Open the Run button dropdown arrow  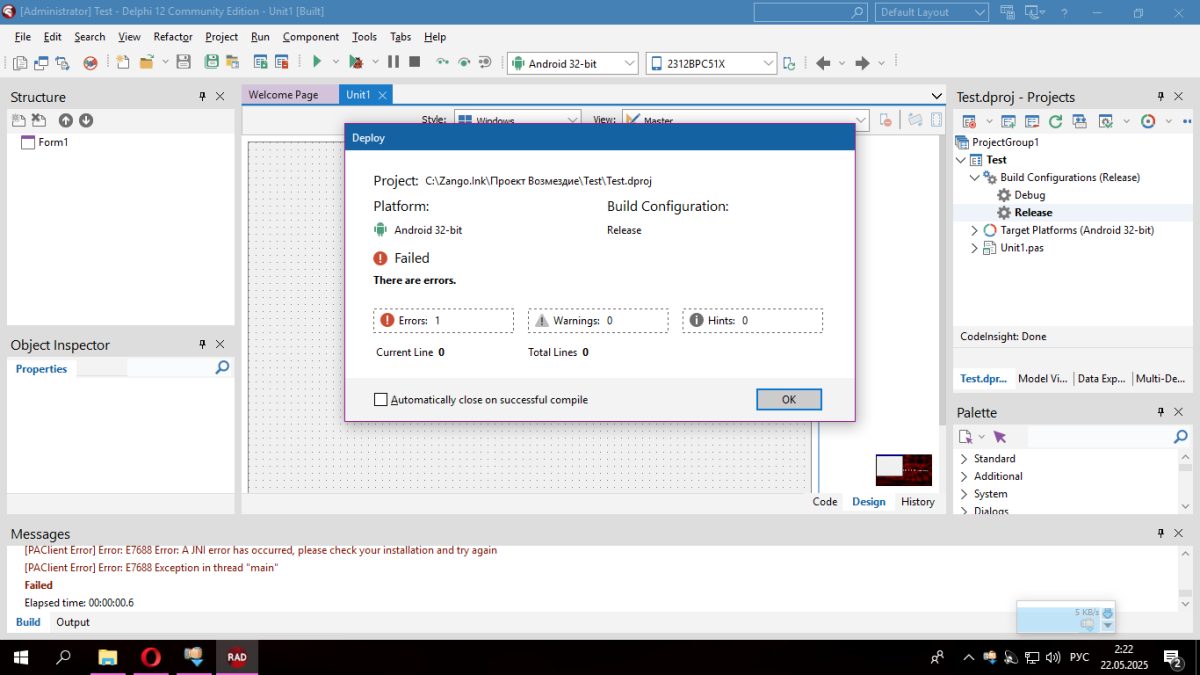click(x=336, y=62)
